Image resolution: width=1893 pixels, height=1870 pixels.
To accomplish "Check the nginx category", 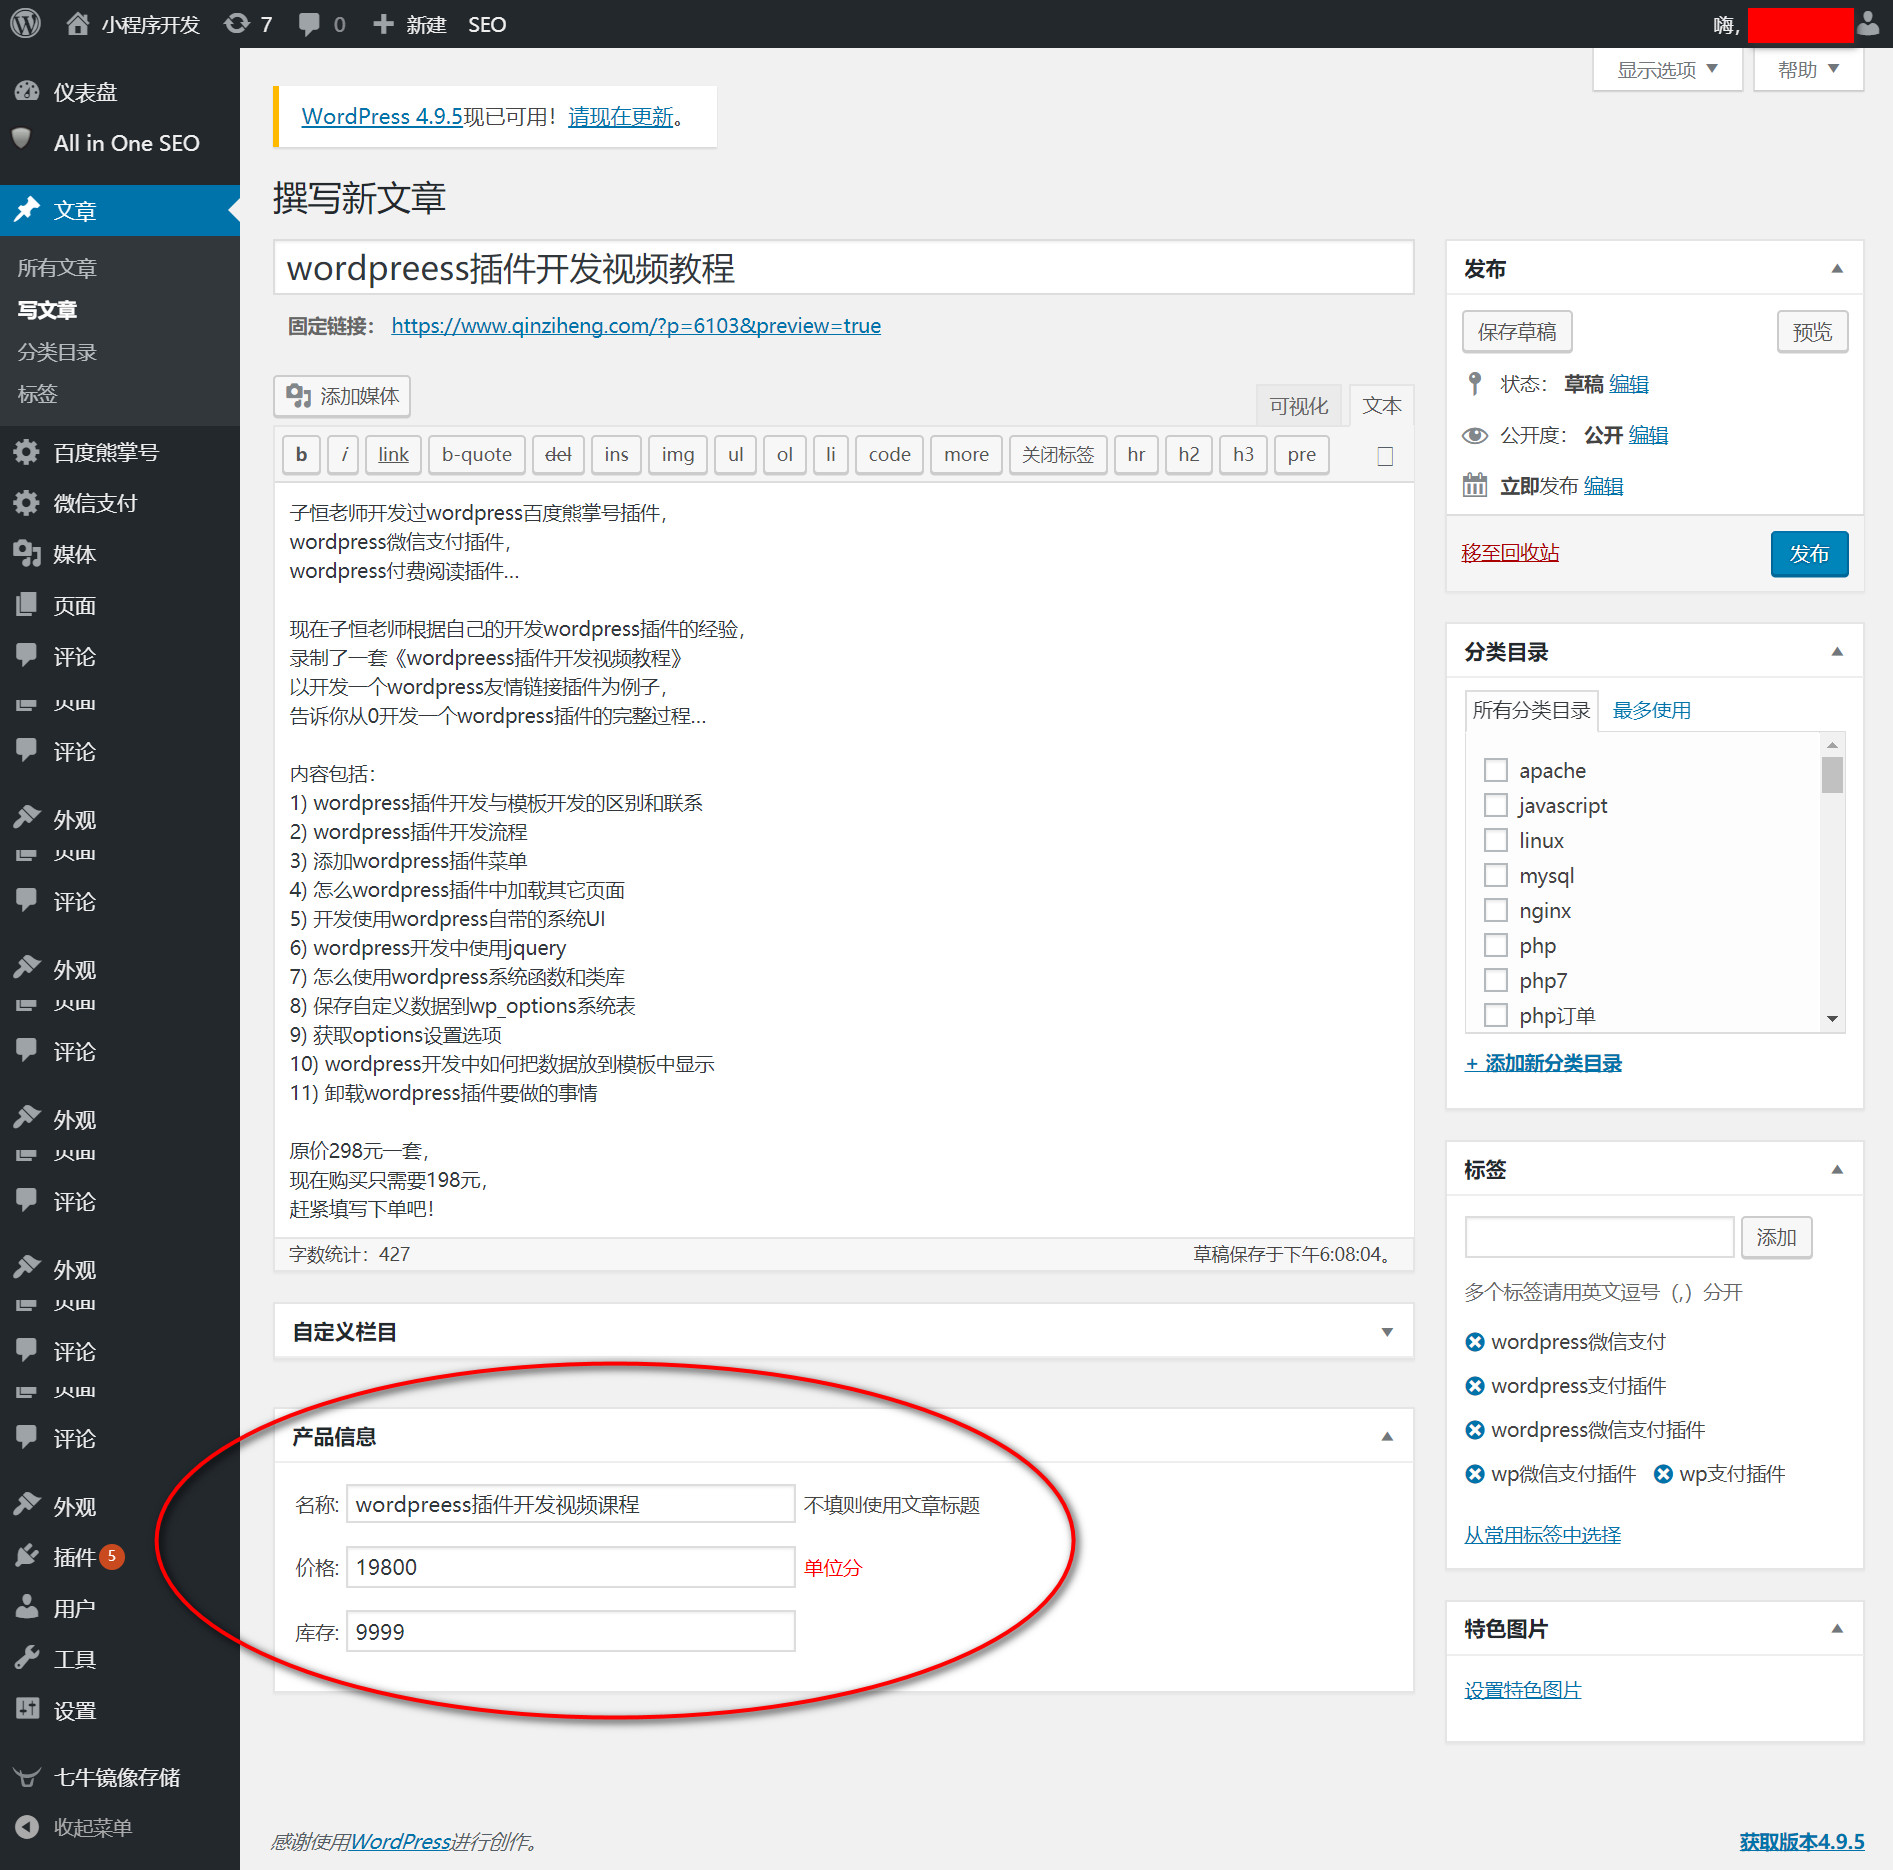I will 1496,910.
